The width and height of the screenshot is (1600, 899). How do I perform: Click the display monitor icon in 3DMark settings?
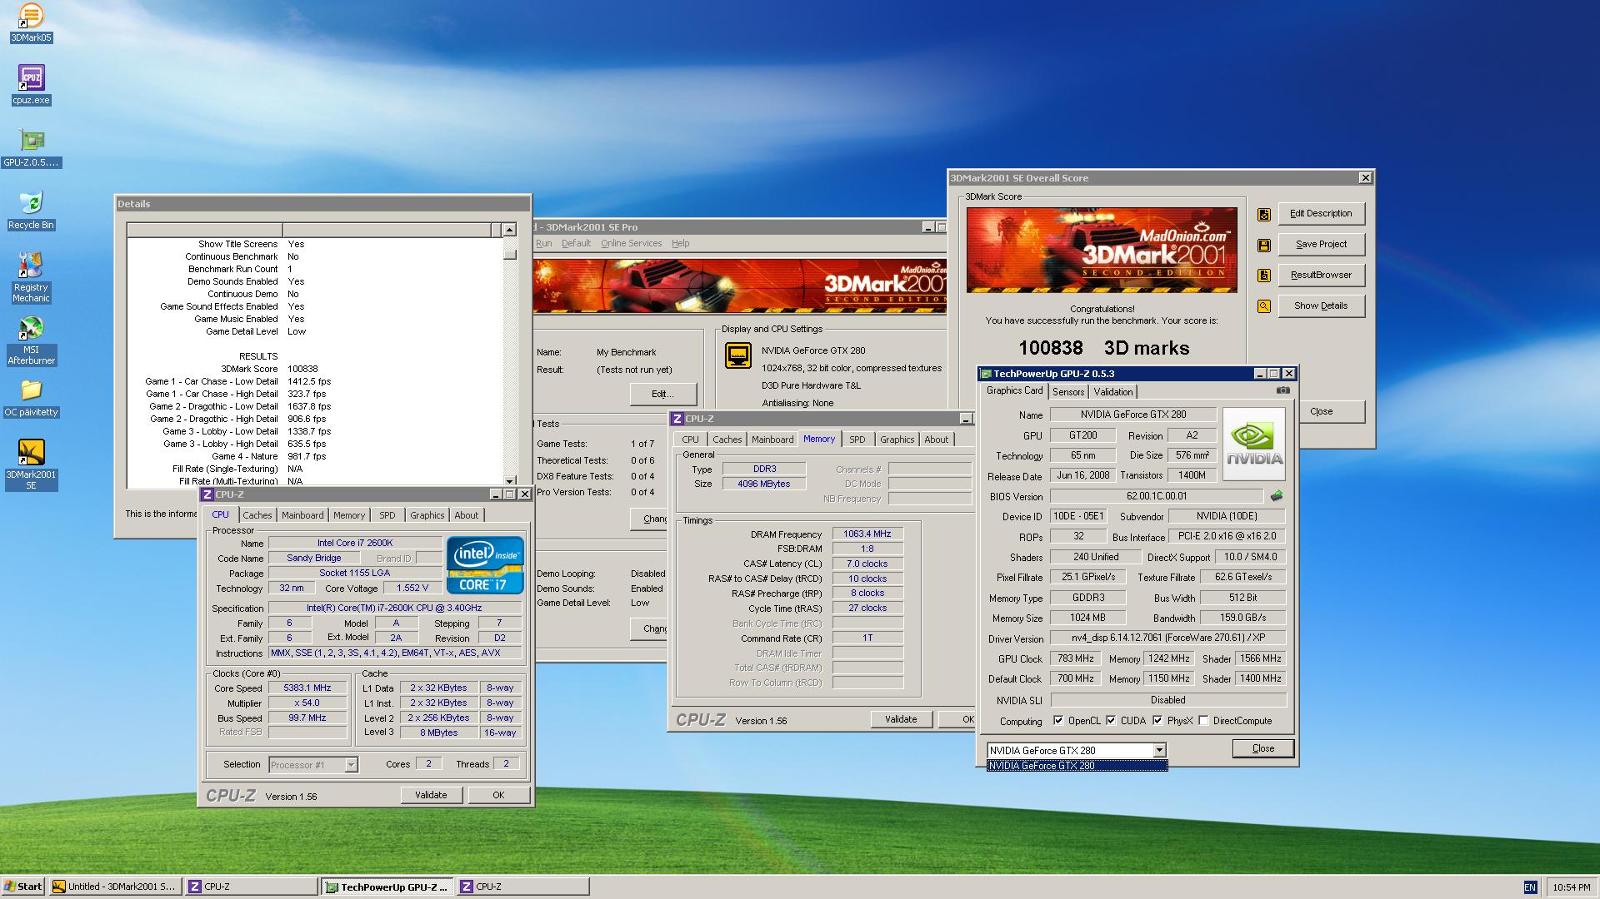[x=738, y=356]
